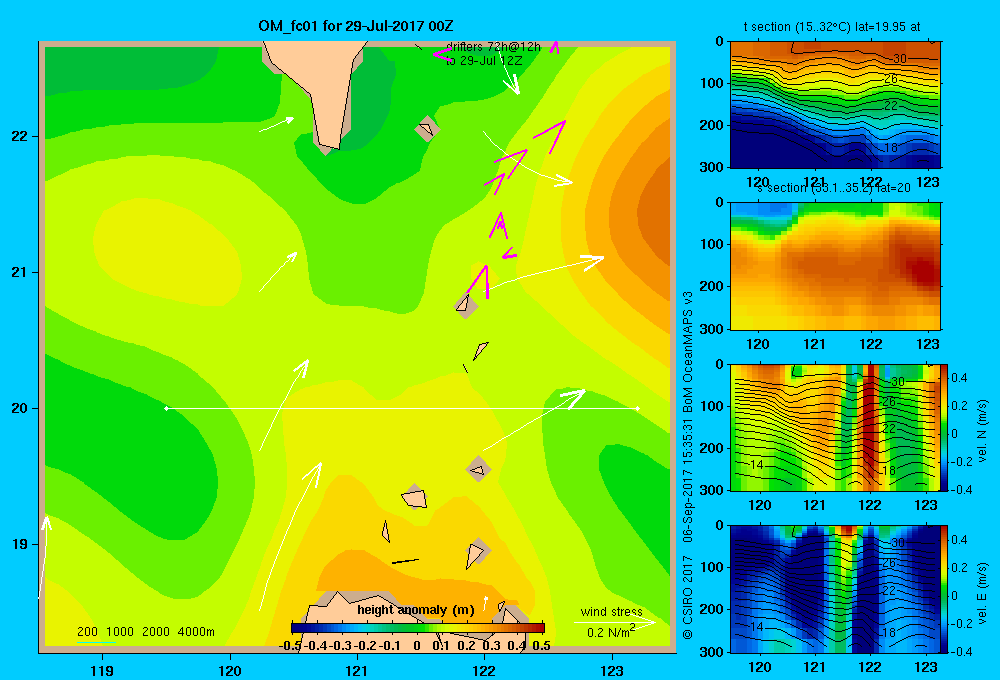Screen dimensions: 1000x680
Task: Click longitude label 121 below main map
Action: click(x=357, y=670)
